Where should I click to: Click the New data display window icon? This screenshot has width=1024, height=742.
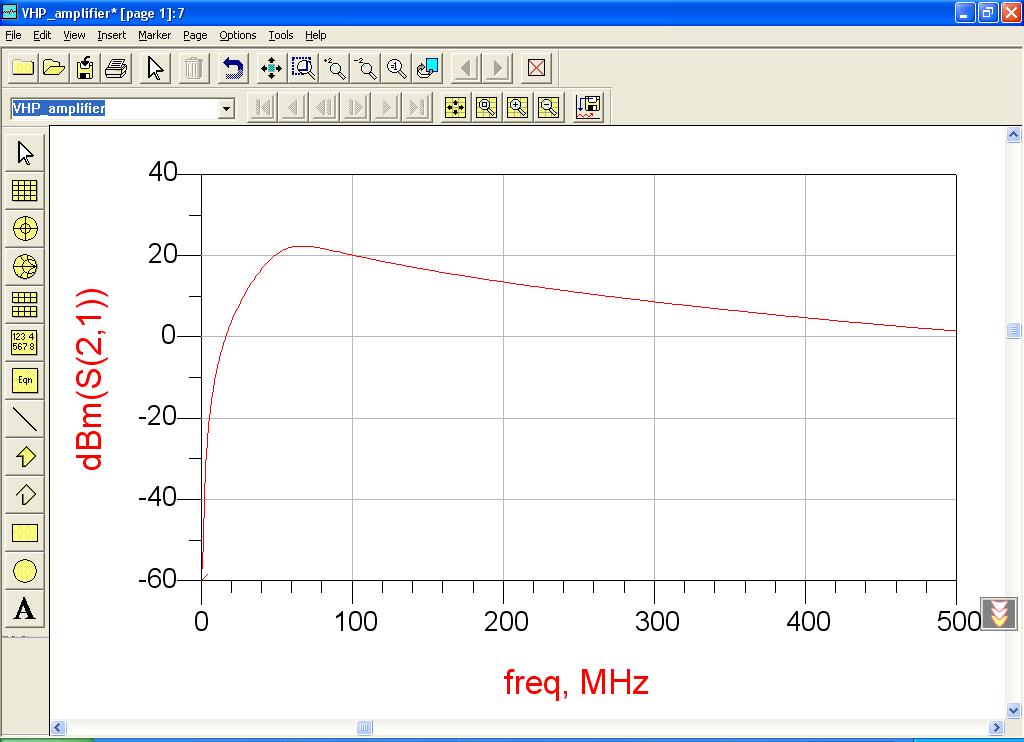pyautogui.click(x=23, y=68)
